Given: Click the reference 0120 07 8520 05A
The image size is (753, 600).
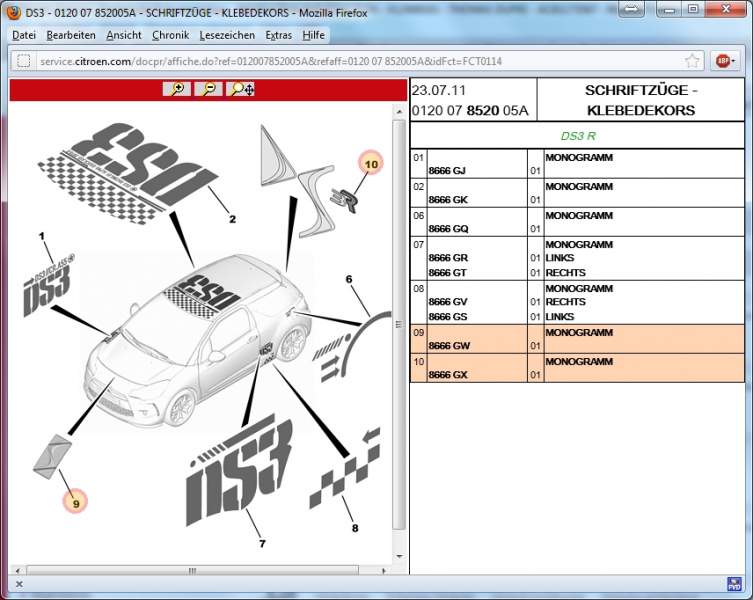Looking at the screenshot, I should (x=470, y=110).
